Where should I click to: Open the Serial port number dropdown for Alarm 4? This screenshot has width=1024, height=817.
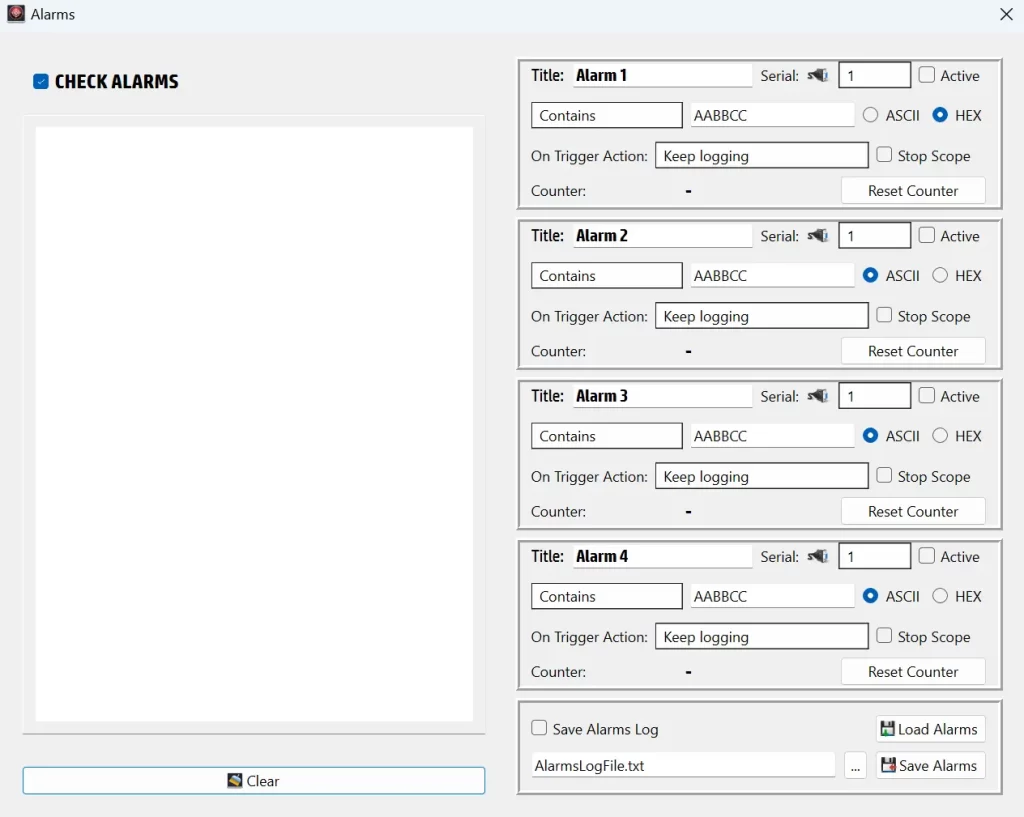click(874, 556)
